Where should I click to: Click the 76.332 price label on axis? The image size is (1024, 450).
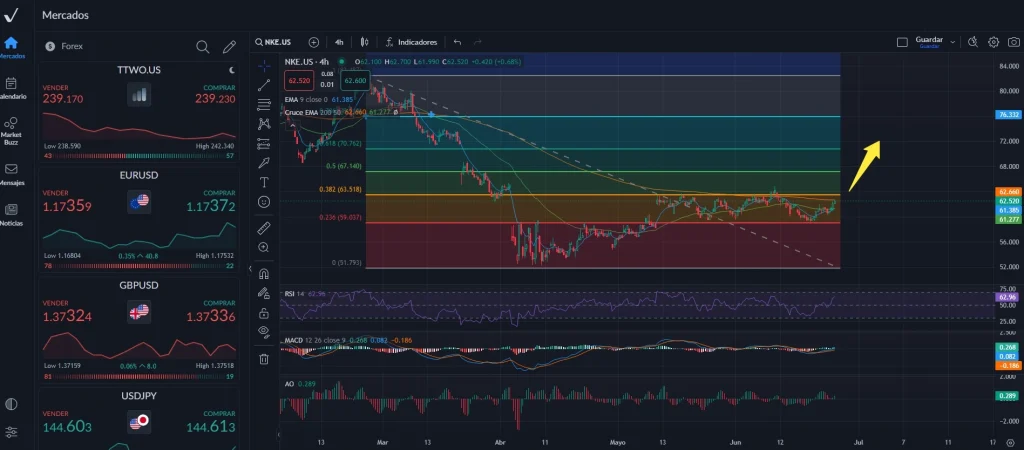[x=1009, y=114]
